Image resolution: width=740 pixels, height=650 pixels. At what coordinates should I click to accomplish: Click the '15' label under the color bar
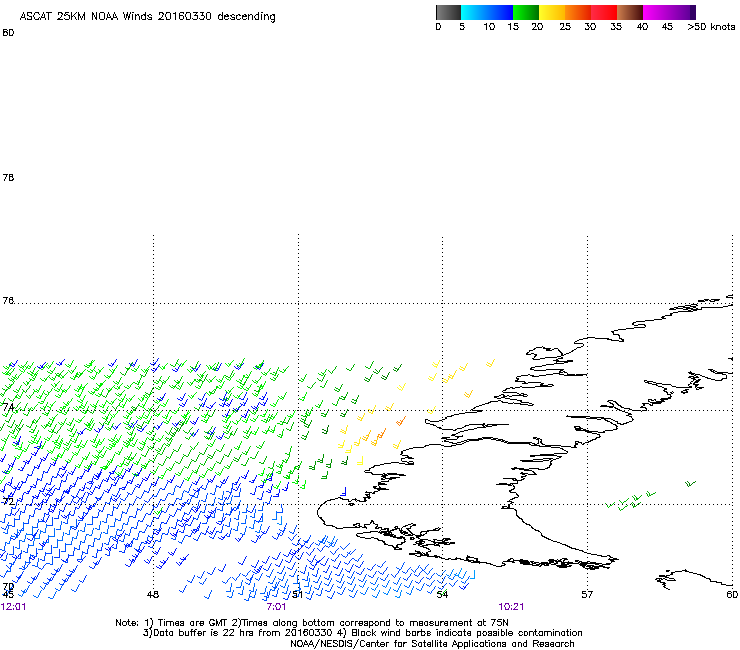pyautogui.click(x=513, y=27)
